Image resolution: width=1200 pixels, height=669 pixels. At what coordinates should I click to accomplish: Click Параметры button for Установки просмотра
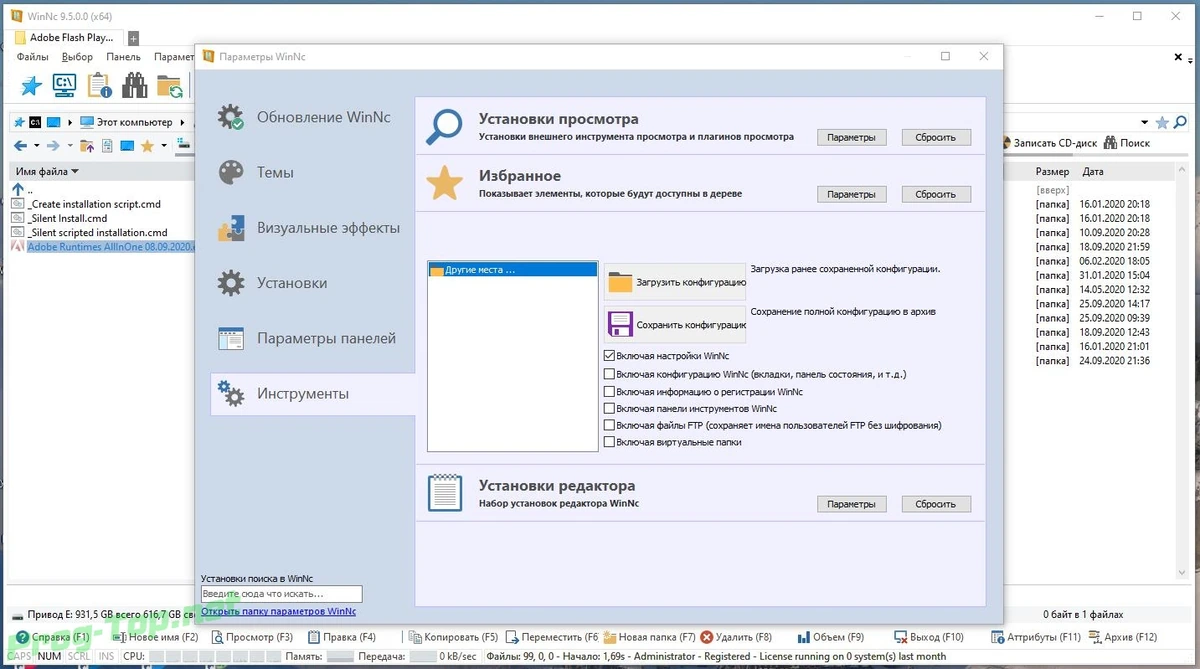tap(851, 137)
